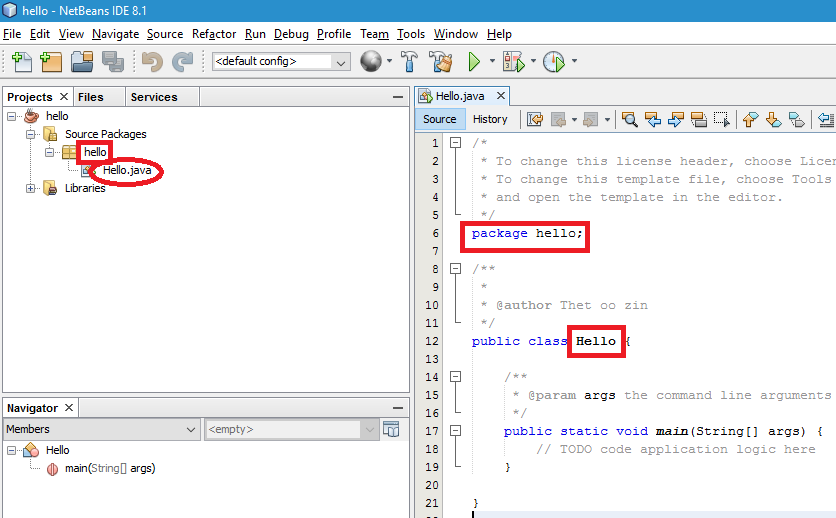
Task: Clean and Build with hammer-broom icon
Action: click(x=441, y=61)
